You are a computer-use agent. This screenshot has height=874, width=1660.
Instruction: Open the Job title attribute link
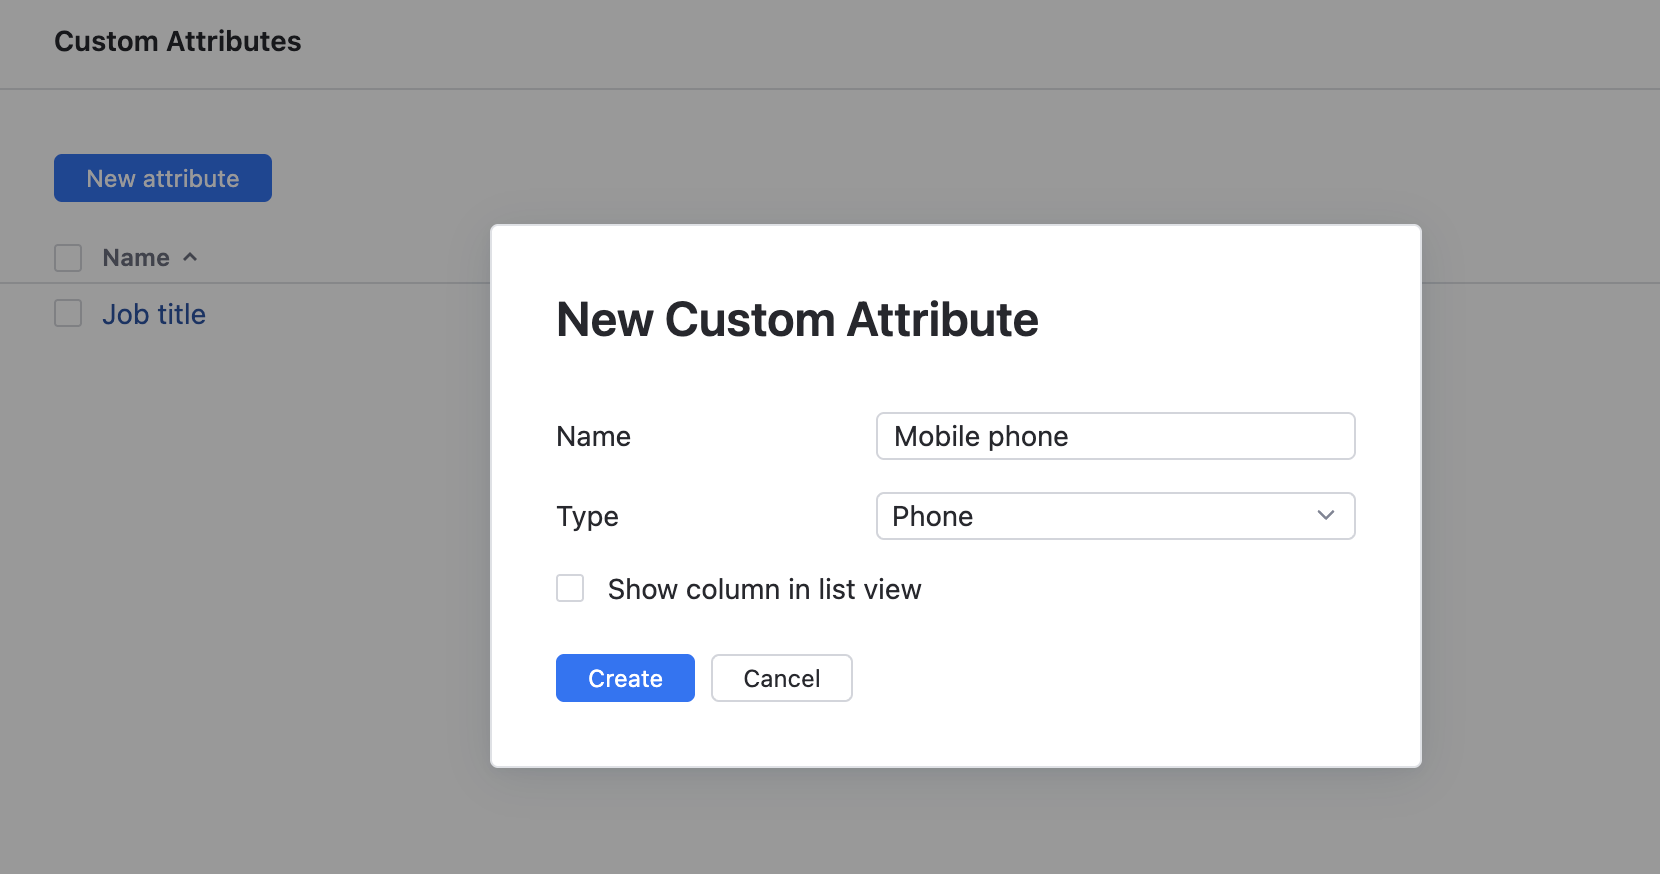(x=154, y=314)
